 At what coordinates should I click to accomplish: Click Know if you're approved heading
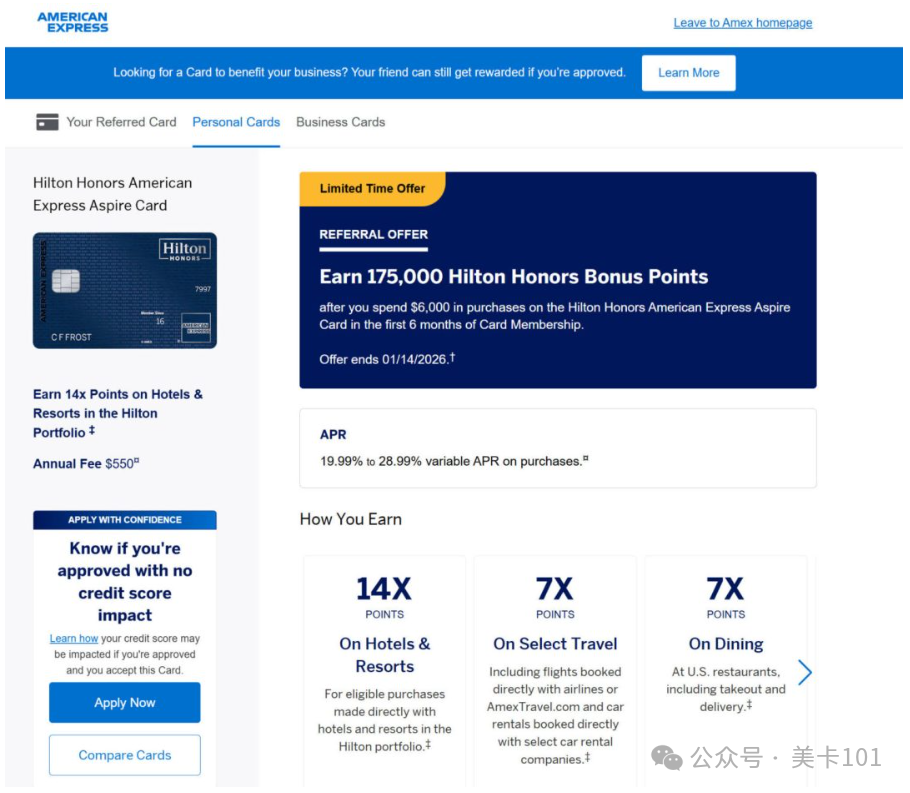pyautogui.click(x=125, y=582)
